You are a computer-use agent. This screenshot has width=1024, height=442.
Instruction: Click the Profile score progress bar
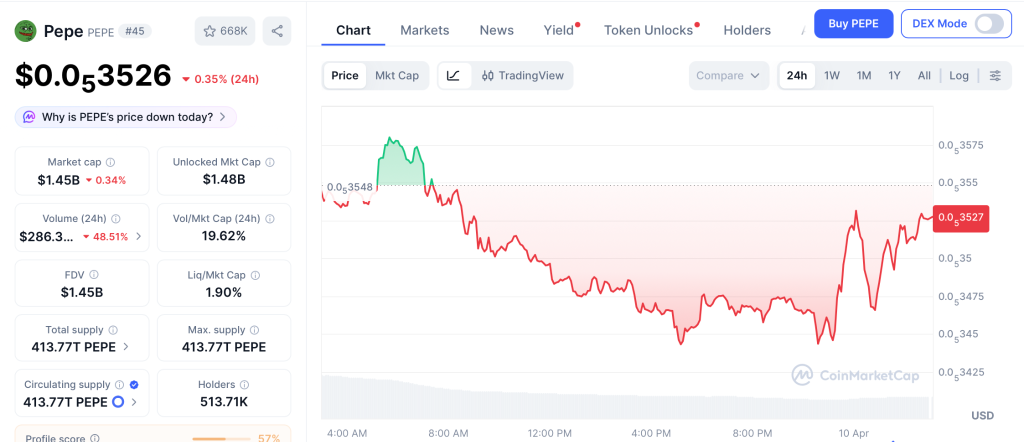pos(221,438)
